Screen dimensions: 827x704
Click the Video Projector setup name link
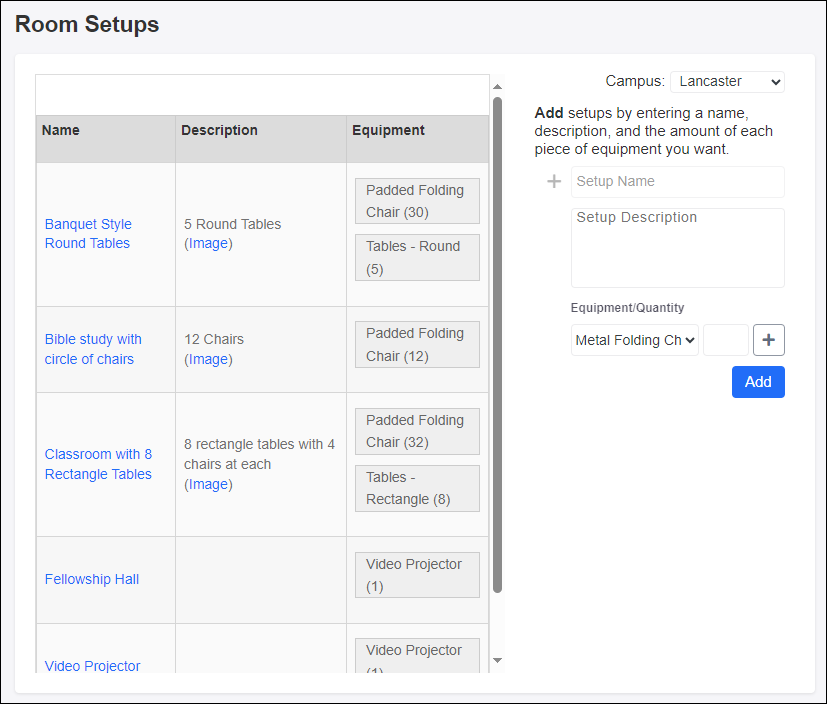(92, 666)
